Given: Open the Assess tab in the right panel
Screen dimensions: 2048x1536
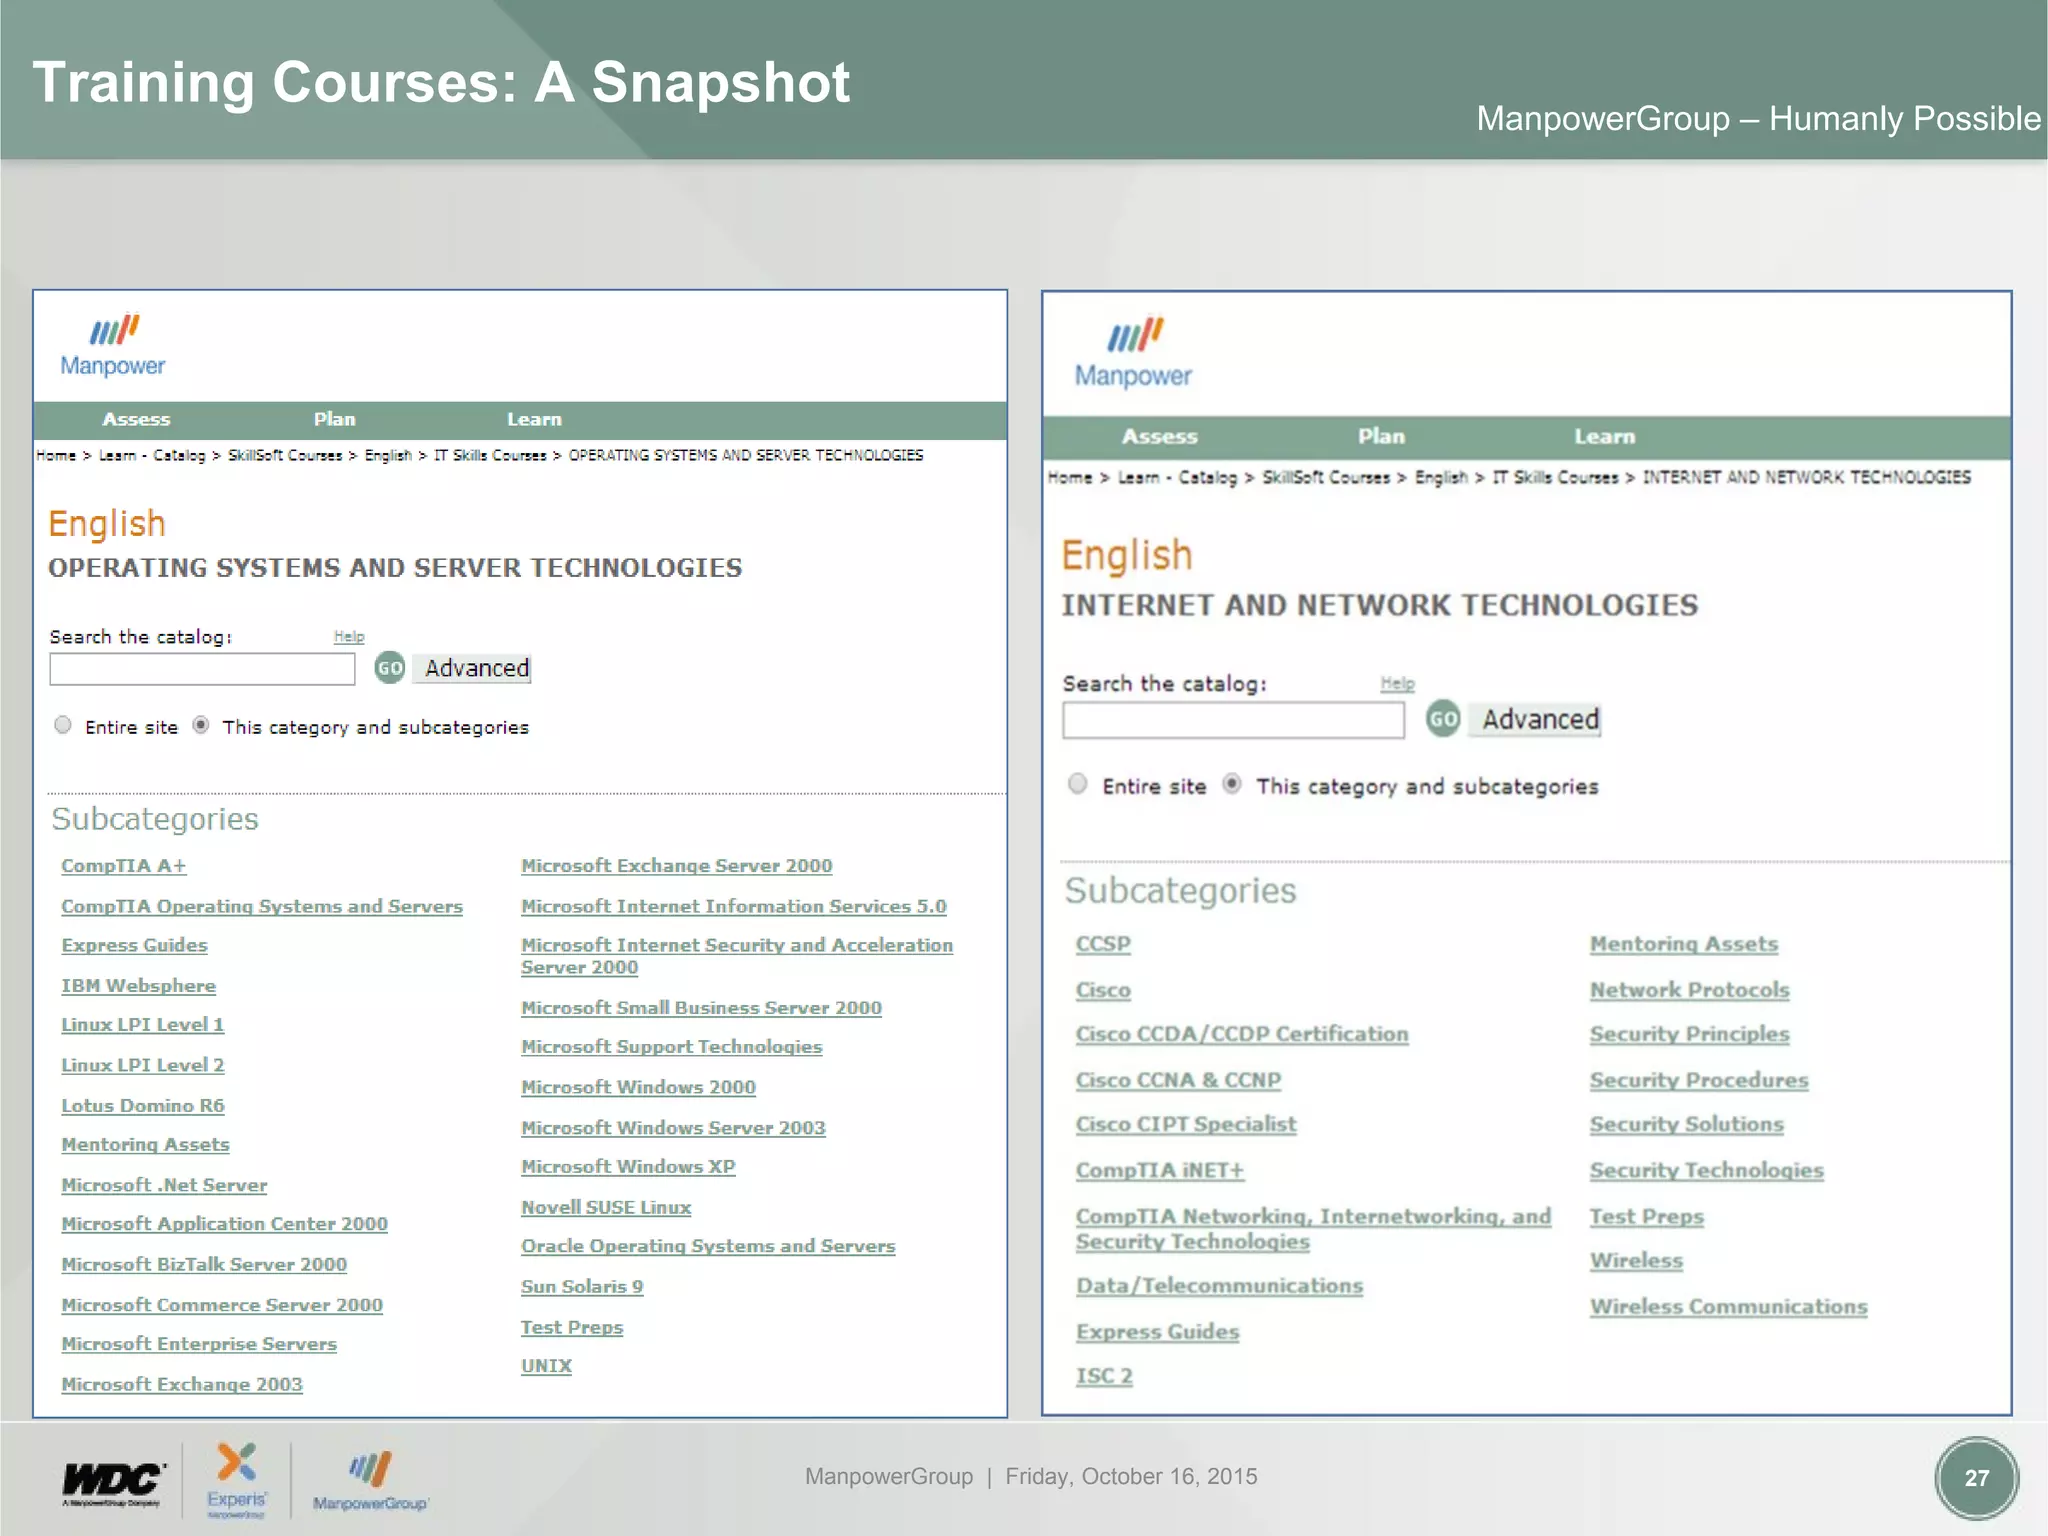Looking at the screenshot, I should point(1160,437).
